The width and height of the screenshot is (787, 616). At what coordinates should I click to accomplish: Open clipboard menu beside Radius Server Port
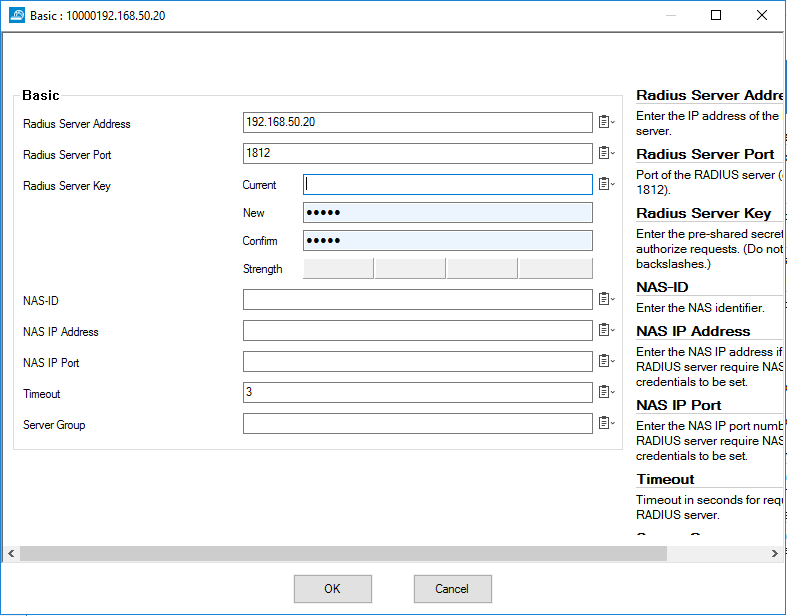click(606, 153)
